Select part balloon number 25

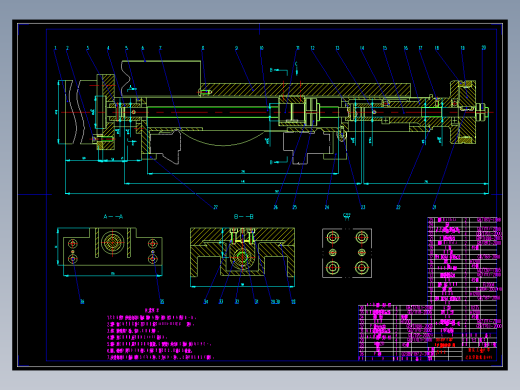295,207
